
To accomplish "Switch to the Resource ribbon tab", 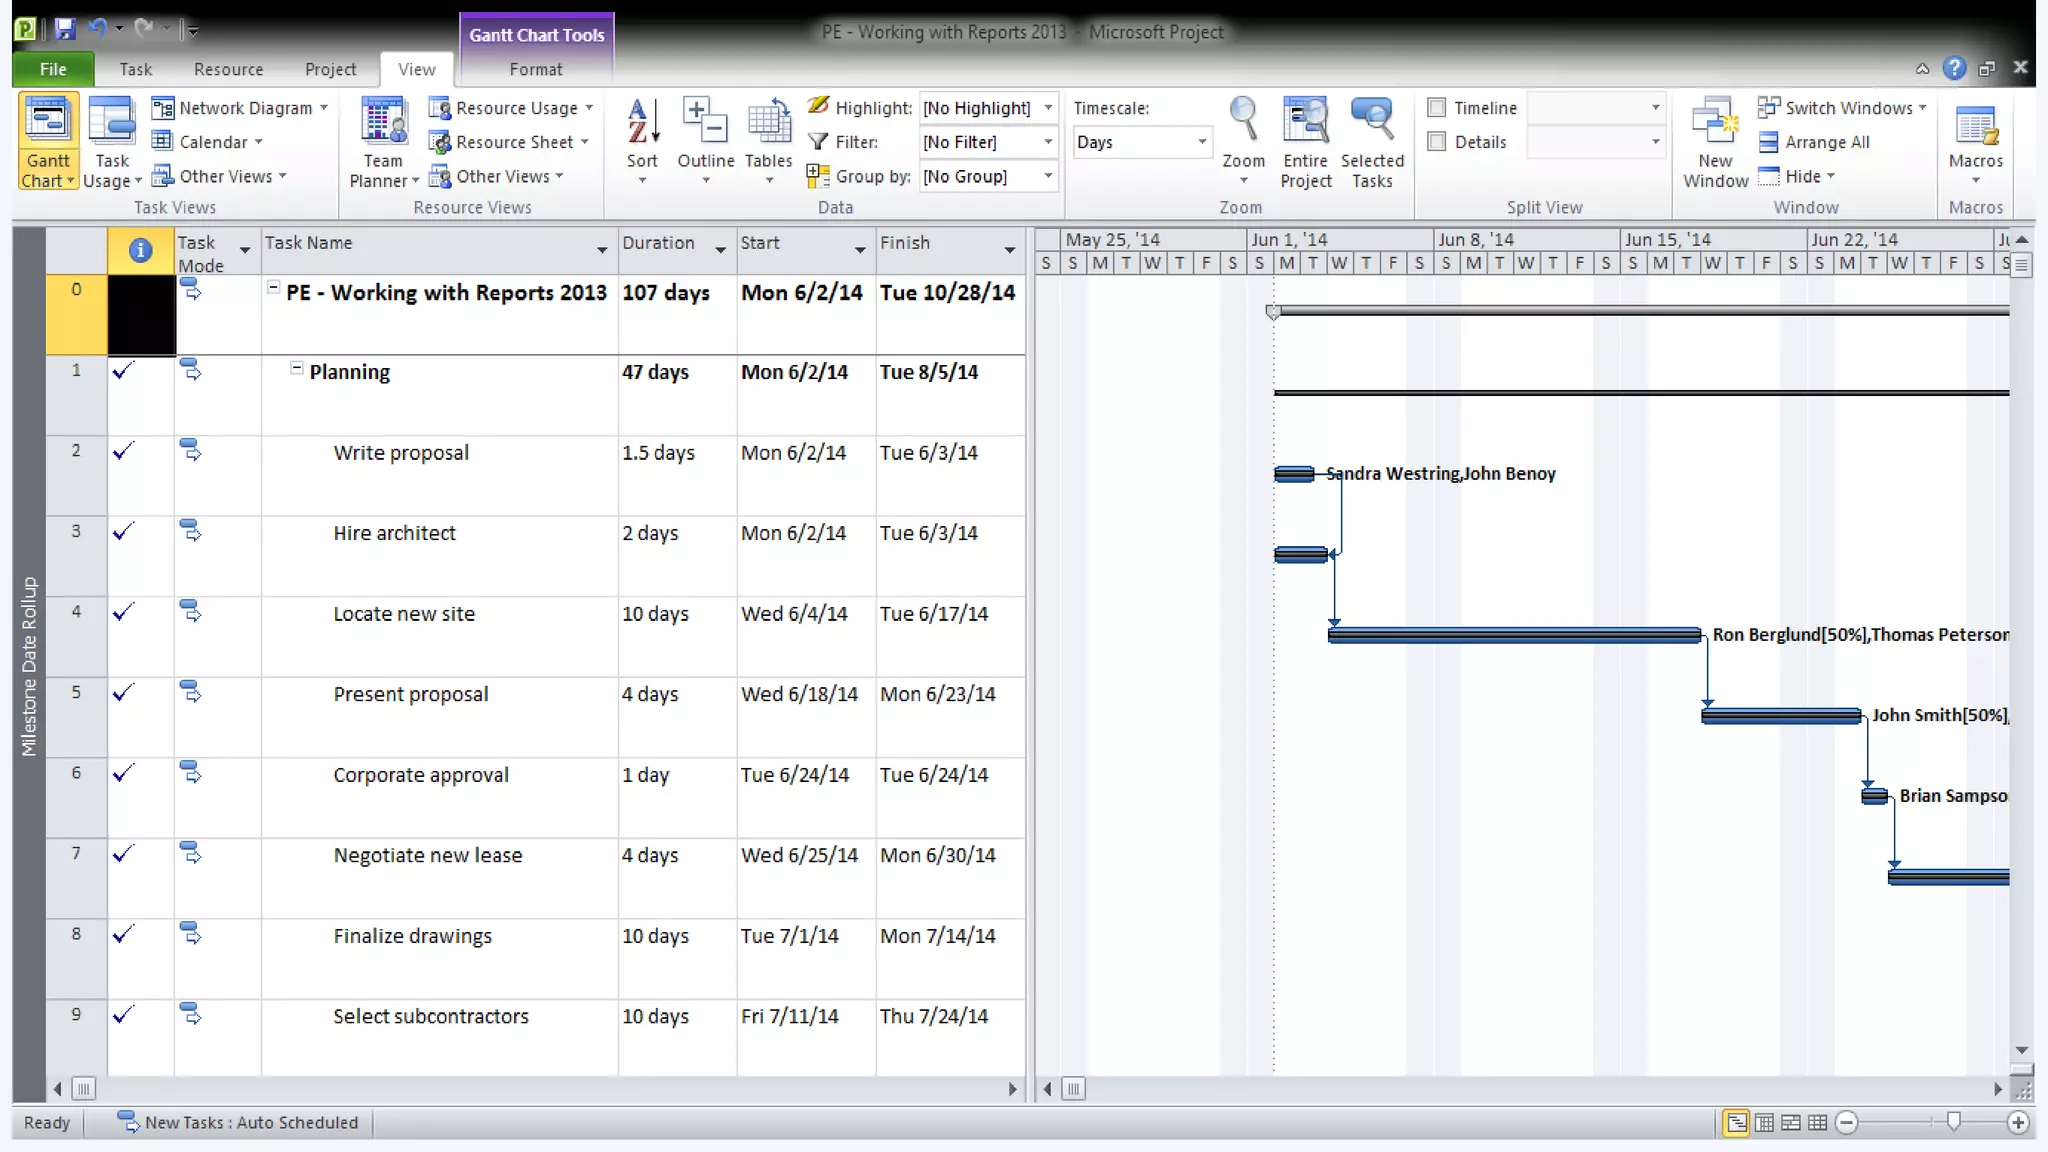I will (x=228, y=69).
